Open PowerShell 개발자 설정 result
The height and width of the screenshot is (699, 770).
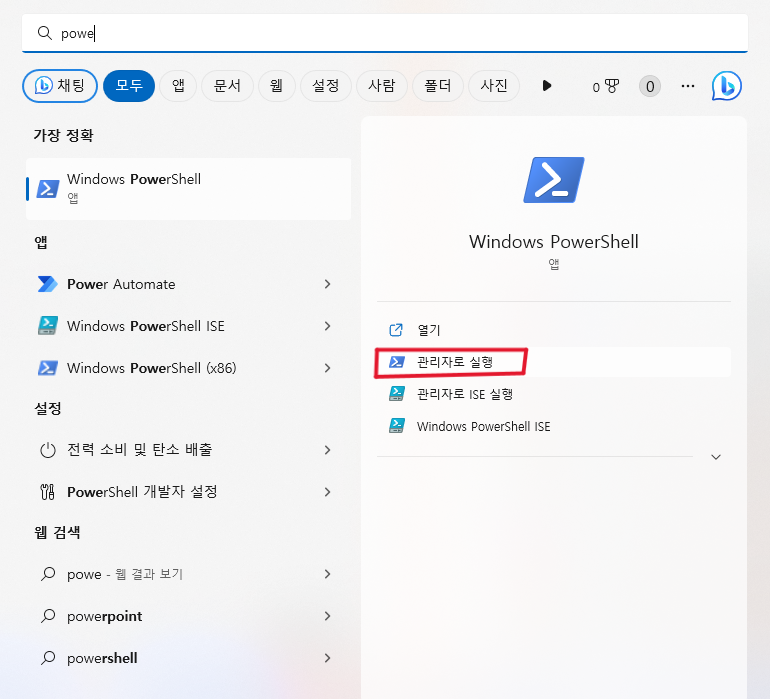click(189, 492)
